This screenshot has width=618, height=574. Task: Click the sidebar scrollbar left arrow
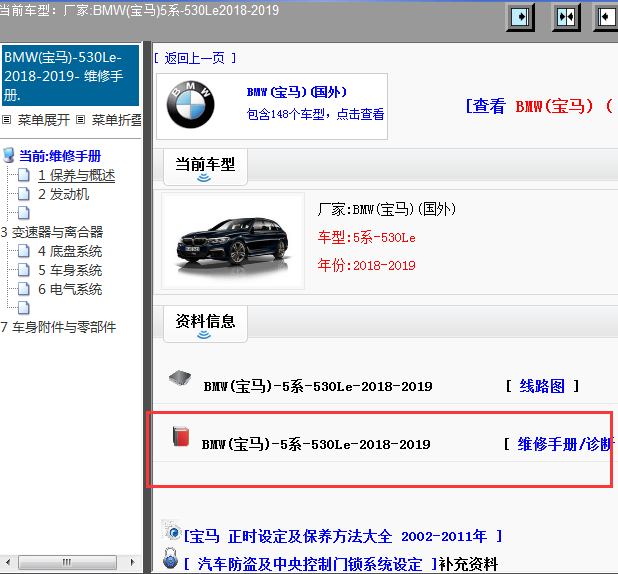pos(8,562)
